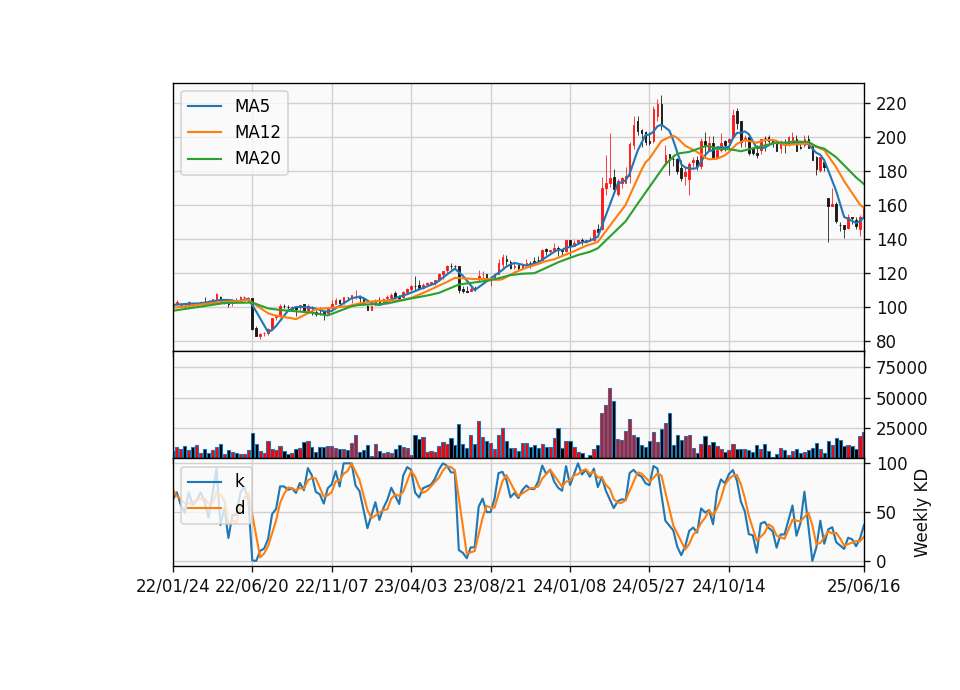This screenshot has width=960, height=690.
Task: Click the 120 price axis label
Action: pos(891,274)
